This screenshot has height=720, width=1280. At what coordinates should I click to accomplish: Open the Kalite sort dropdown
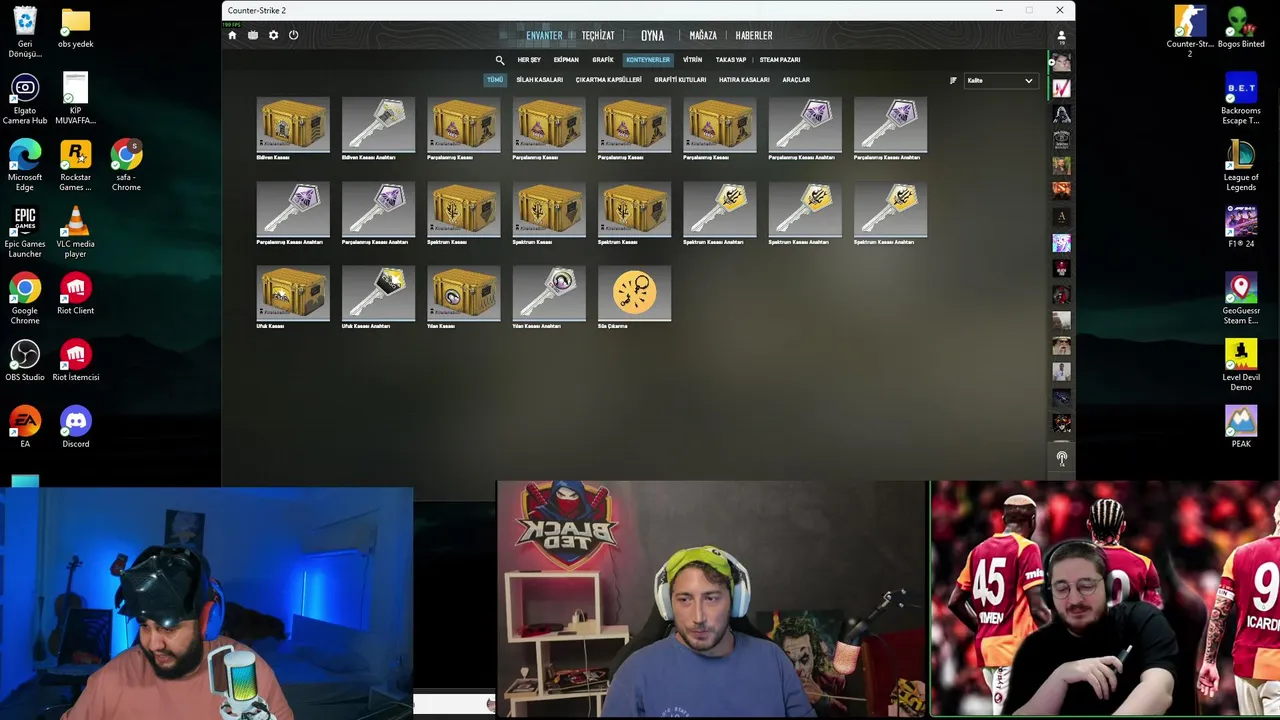1000,80
